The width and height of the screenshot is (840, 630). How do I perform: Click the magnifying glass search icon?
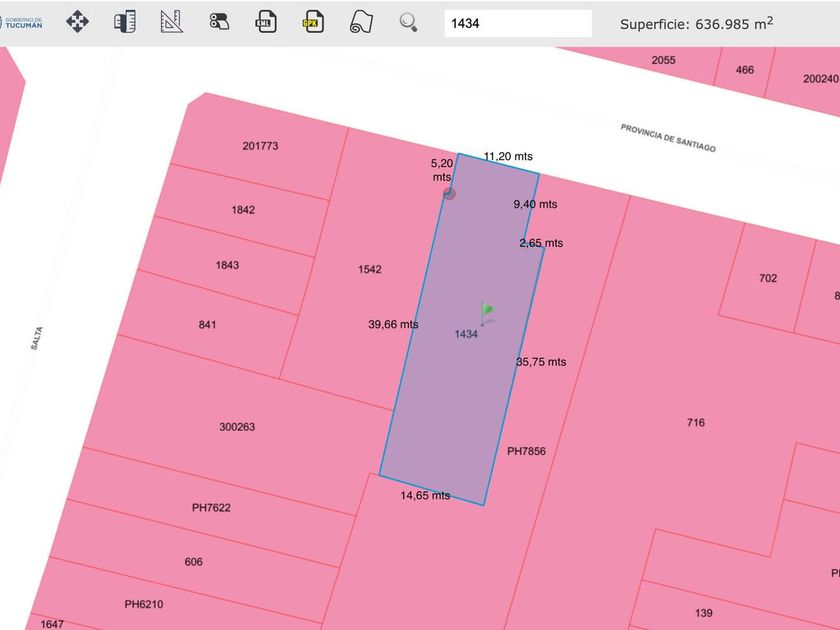(x=408, y=22)
